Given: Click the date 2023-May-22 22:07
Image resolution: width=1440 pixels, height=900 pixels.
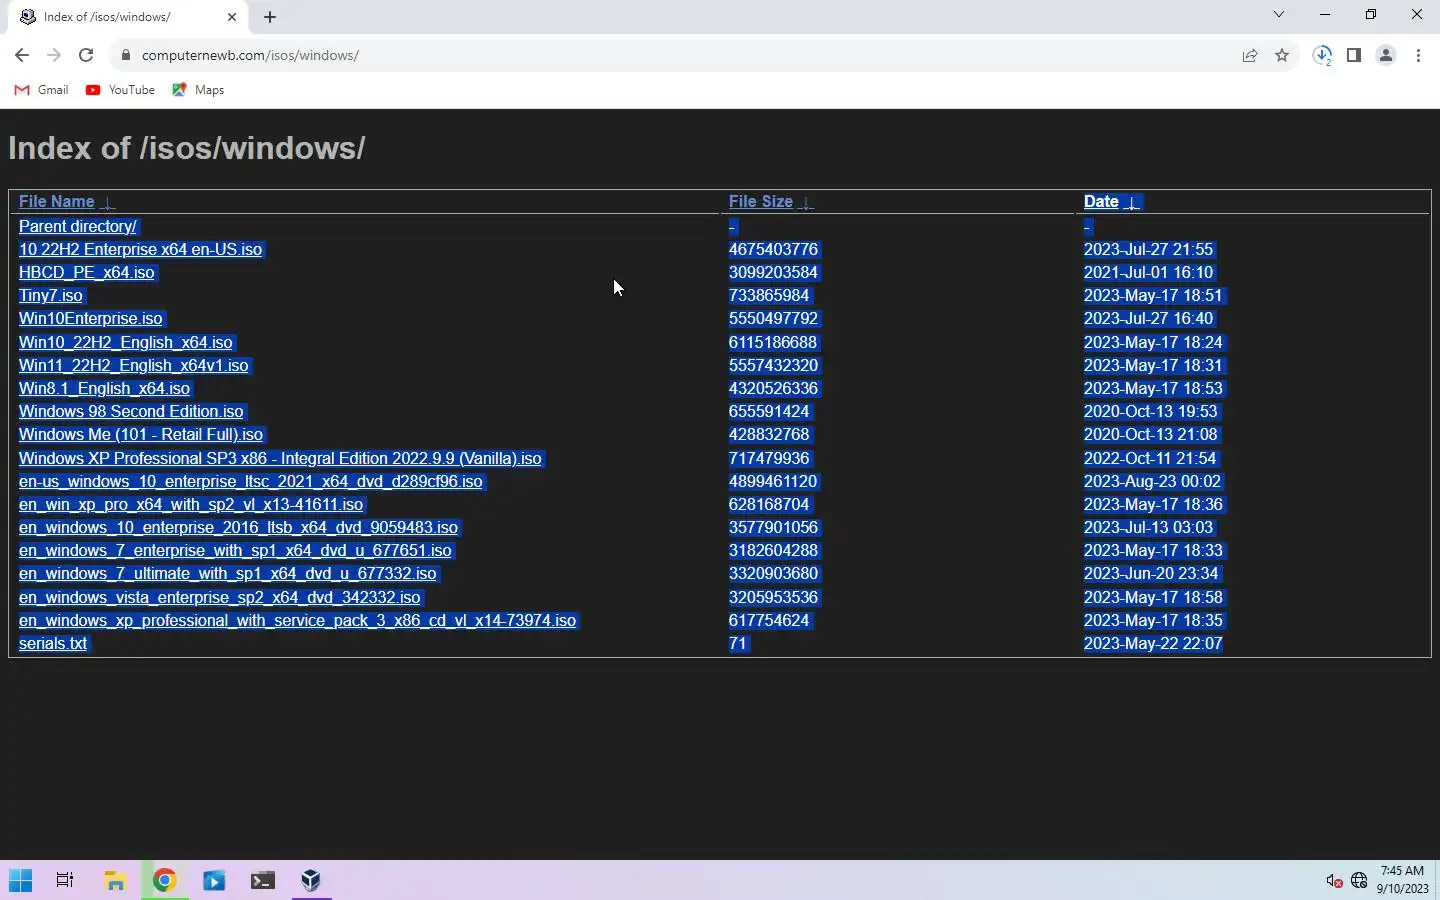Looking at the screenshot, I should 1153,644.
